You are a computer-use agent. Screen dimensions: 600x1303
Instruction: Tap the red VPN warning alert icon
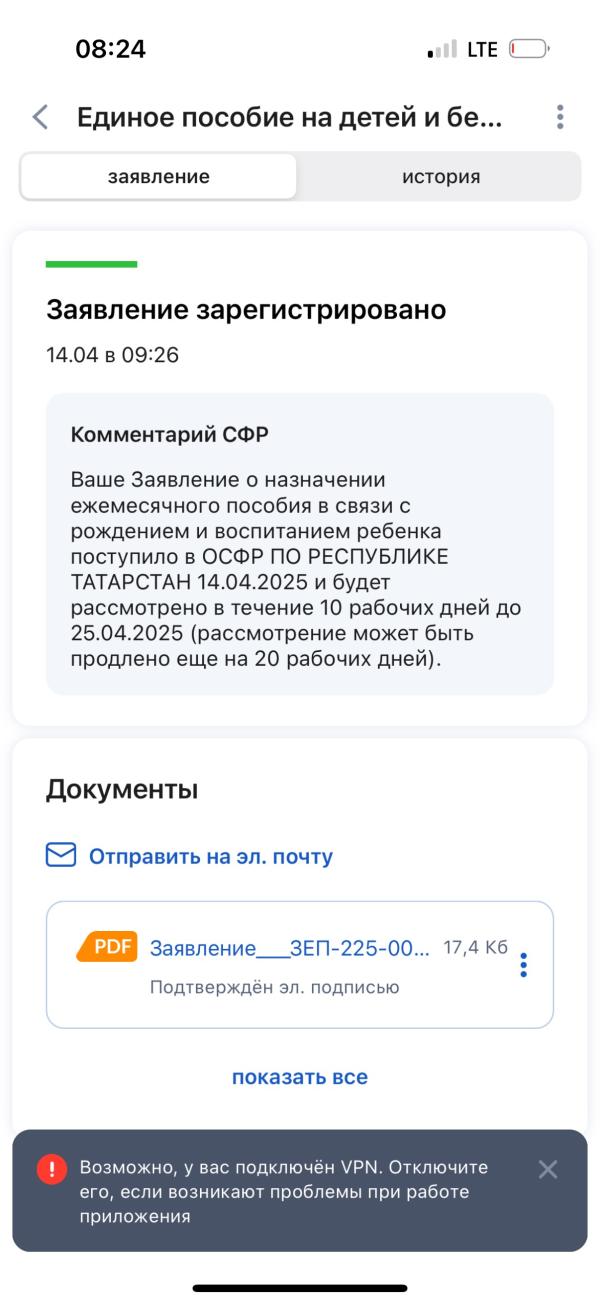(x=52, y=1169)
